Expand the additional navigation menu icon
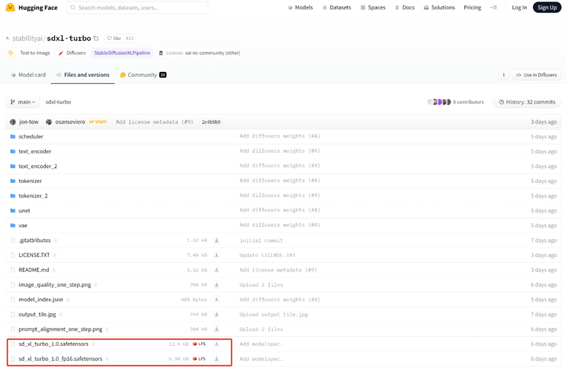 (494, 7)
